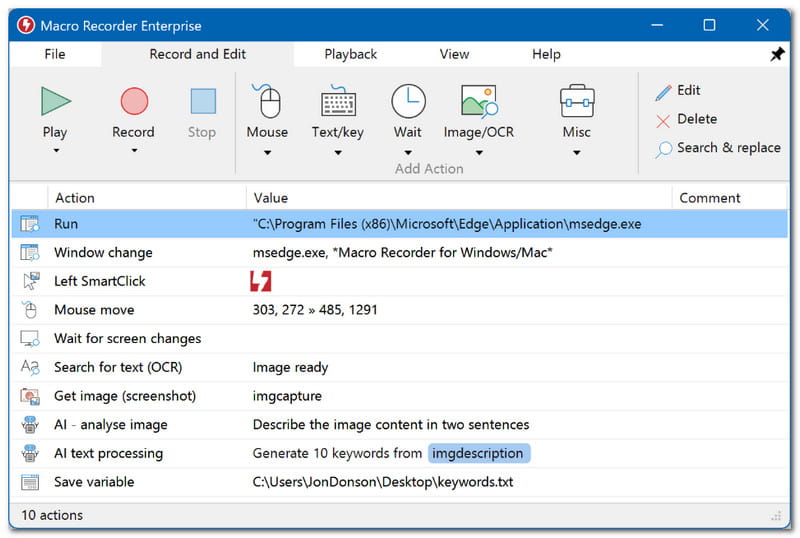Select the keywords.txt file path value
Viewport: 800px width, 538px height.
[x=383, y=482]
